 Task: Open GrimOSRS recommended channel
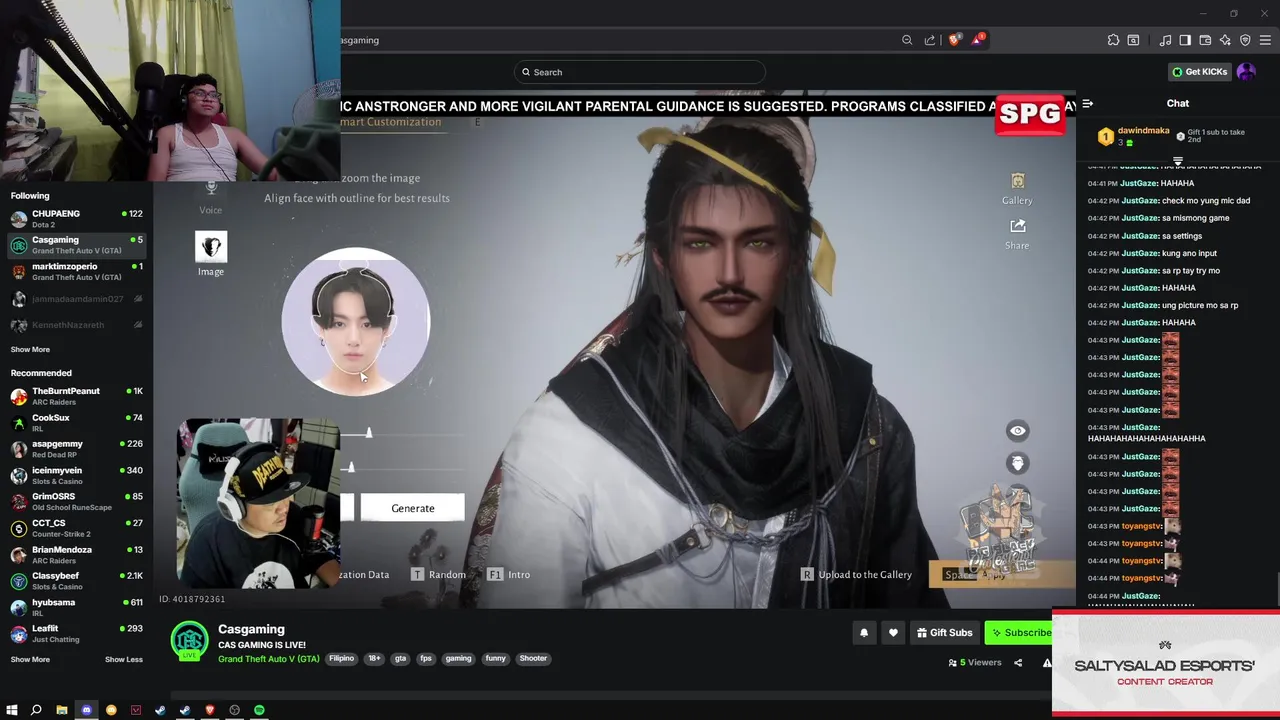pos(76,501)
